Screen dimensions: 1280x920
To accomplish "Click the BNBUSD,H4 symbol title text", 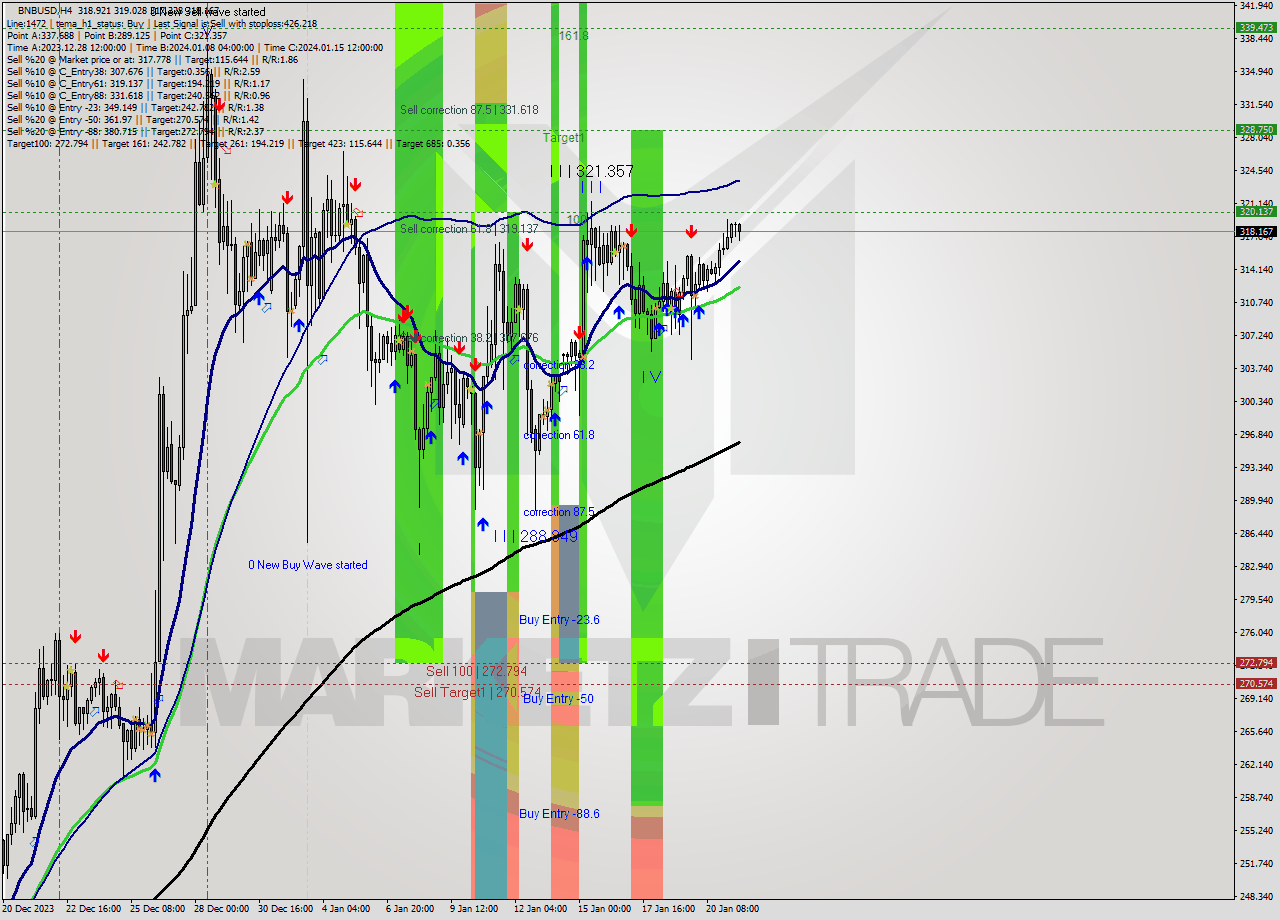I will 45,10.
